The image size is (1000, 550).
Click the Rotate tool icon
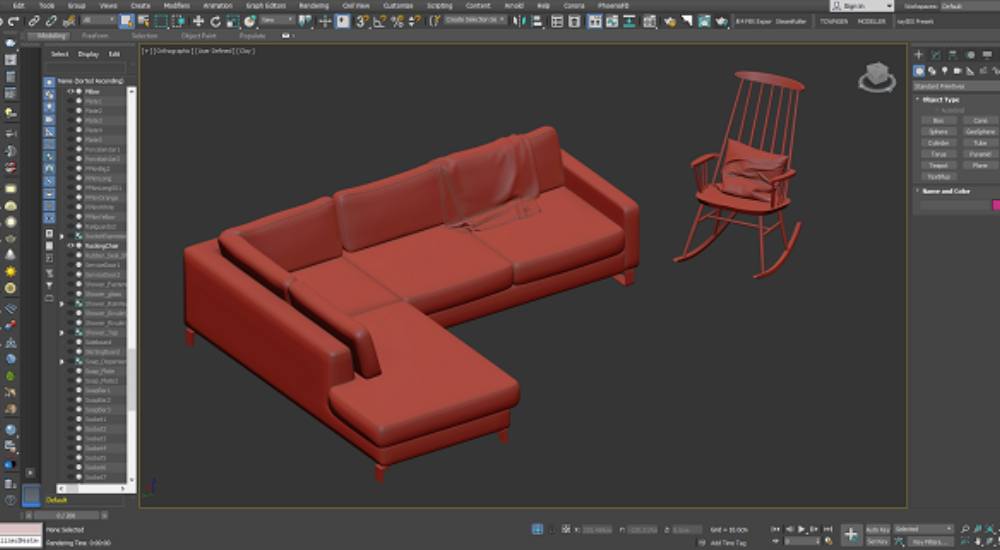tap(216, 21)
